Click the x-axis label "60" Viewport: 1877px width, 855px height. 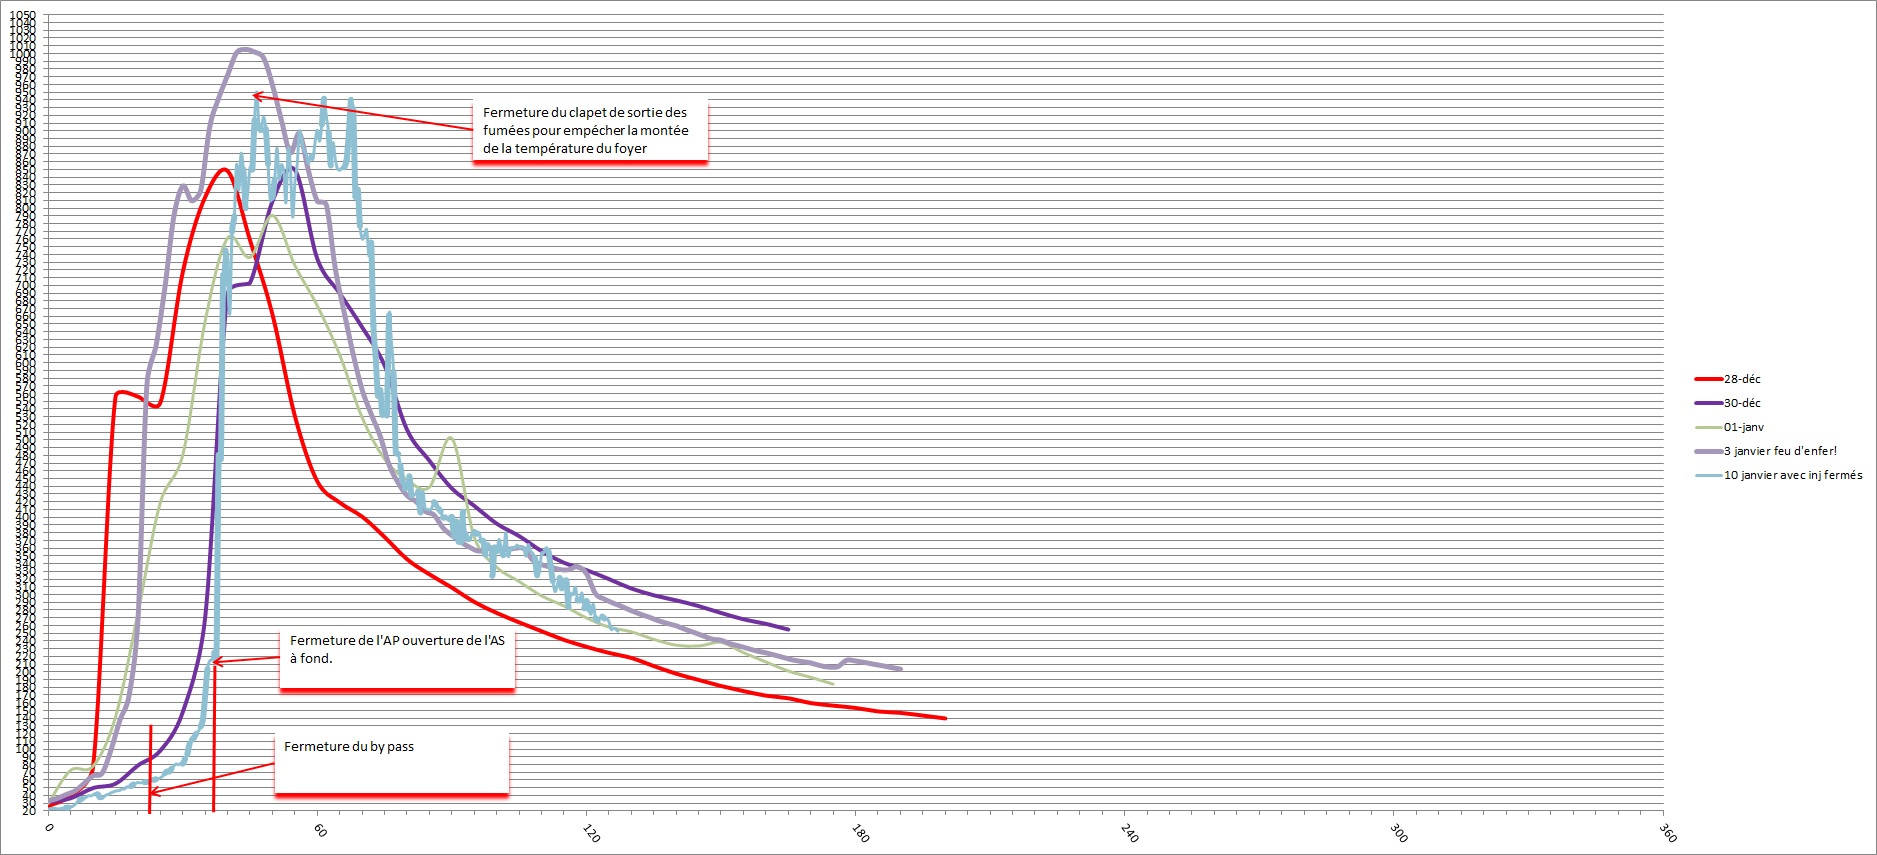[320, 831]
